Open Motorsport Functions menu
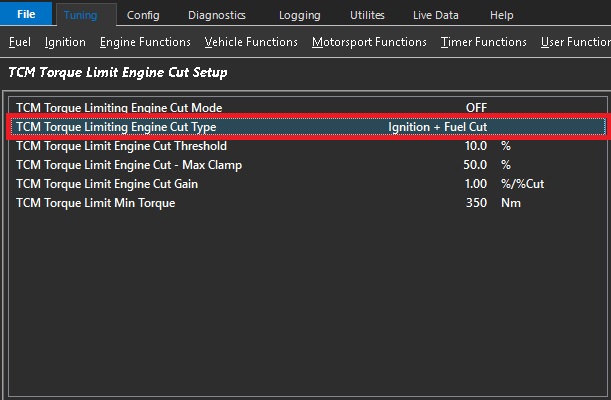Image resolution: width=611 pixels, height=400 pixels. (x=369, y=42)
